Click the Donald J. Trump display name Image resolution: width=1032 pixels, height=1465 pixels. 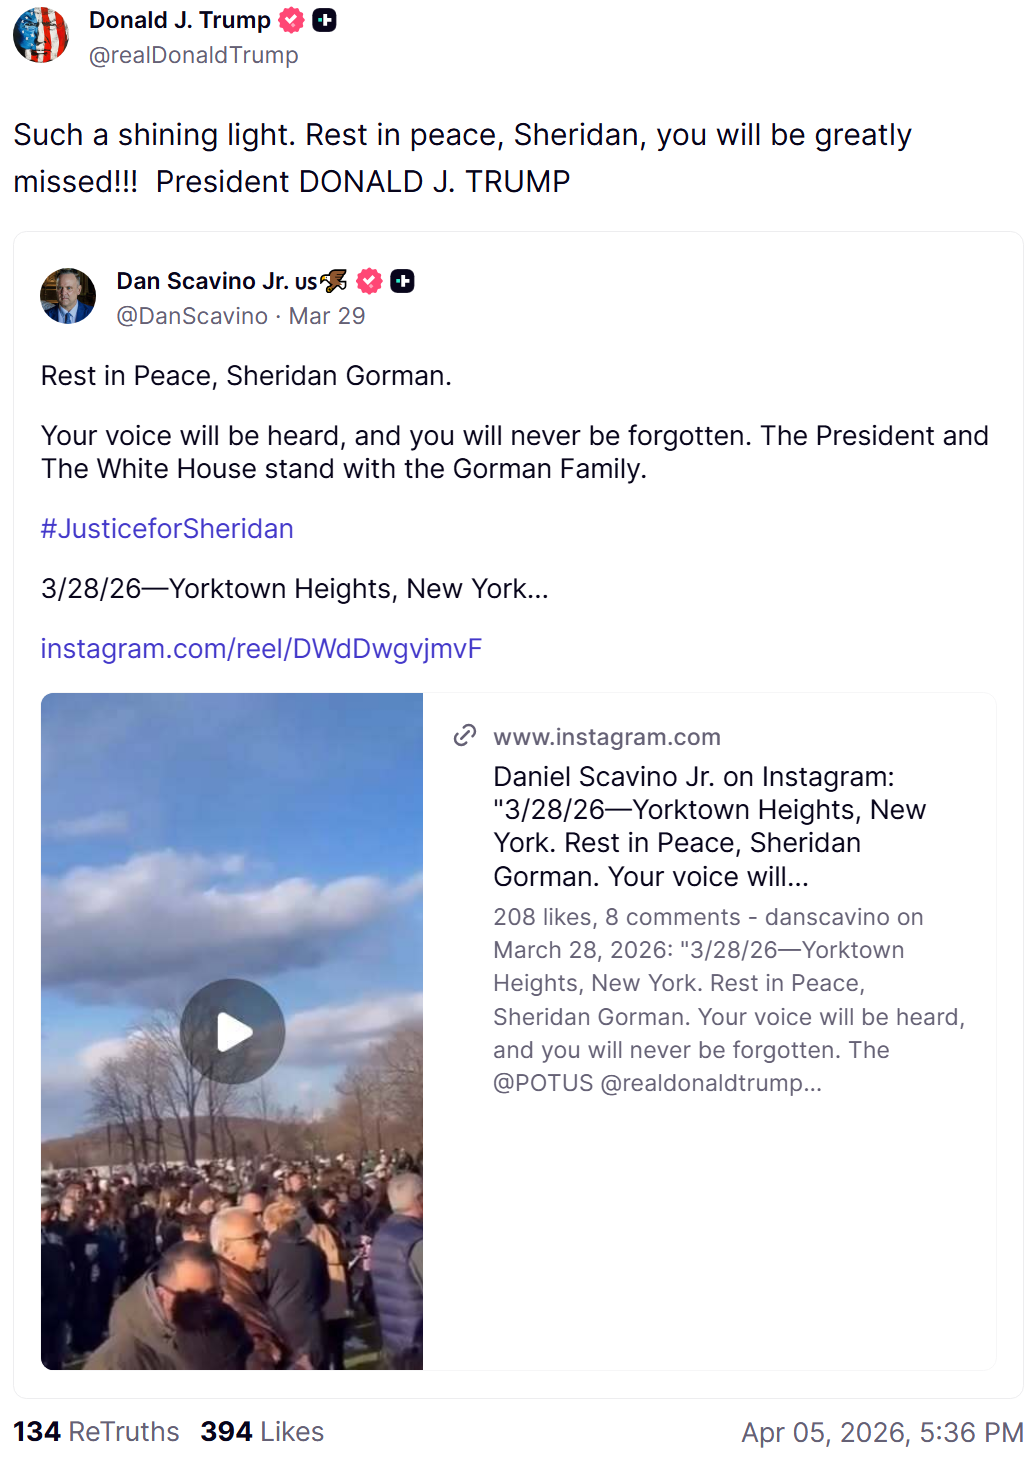(180, 20)
